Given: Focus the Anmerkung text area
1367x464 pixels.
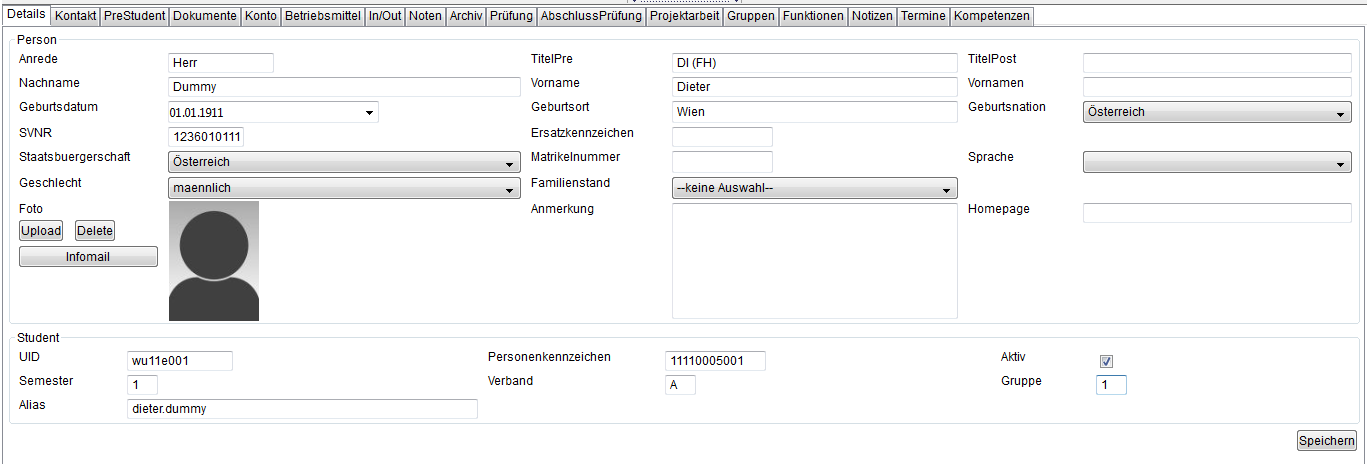Looking at the screenshot, I should [814, 261].
